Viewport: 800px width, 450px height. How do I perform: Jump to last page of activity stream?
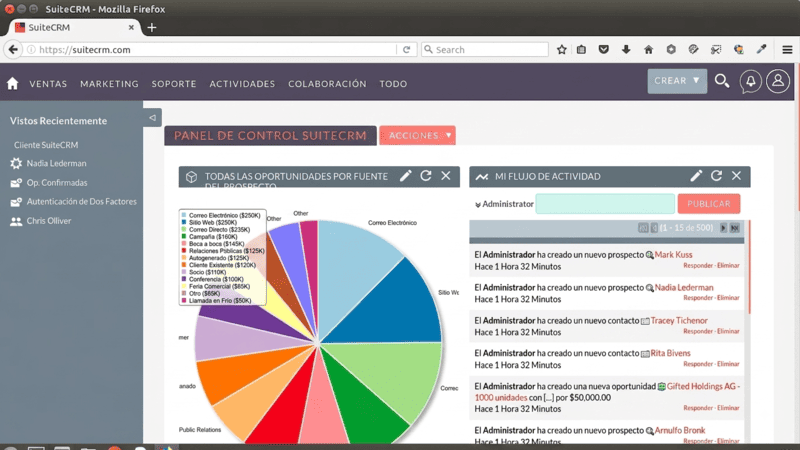click(735, 228)
